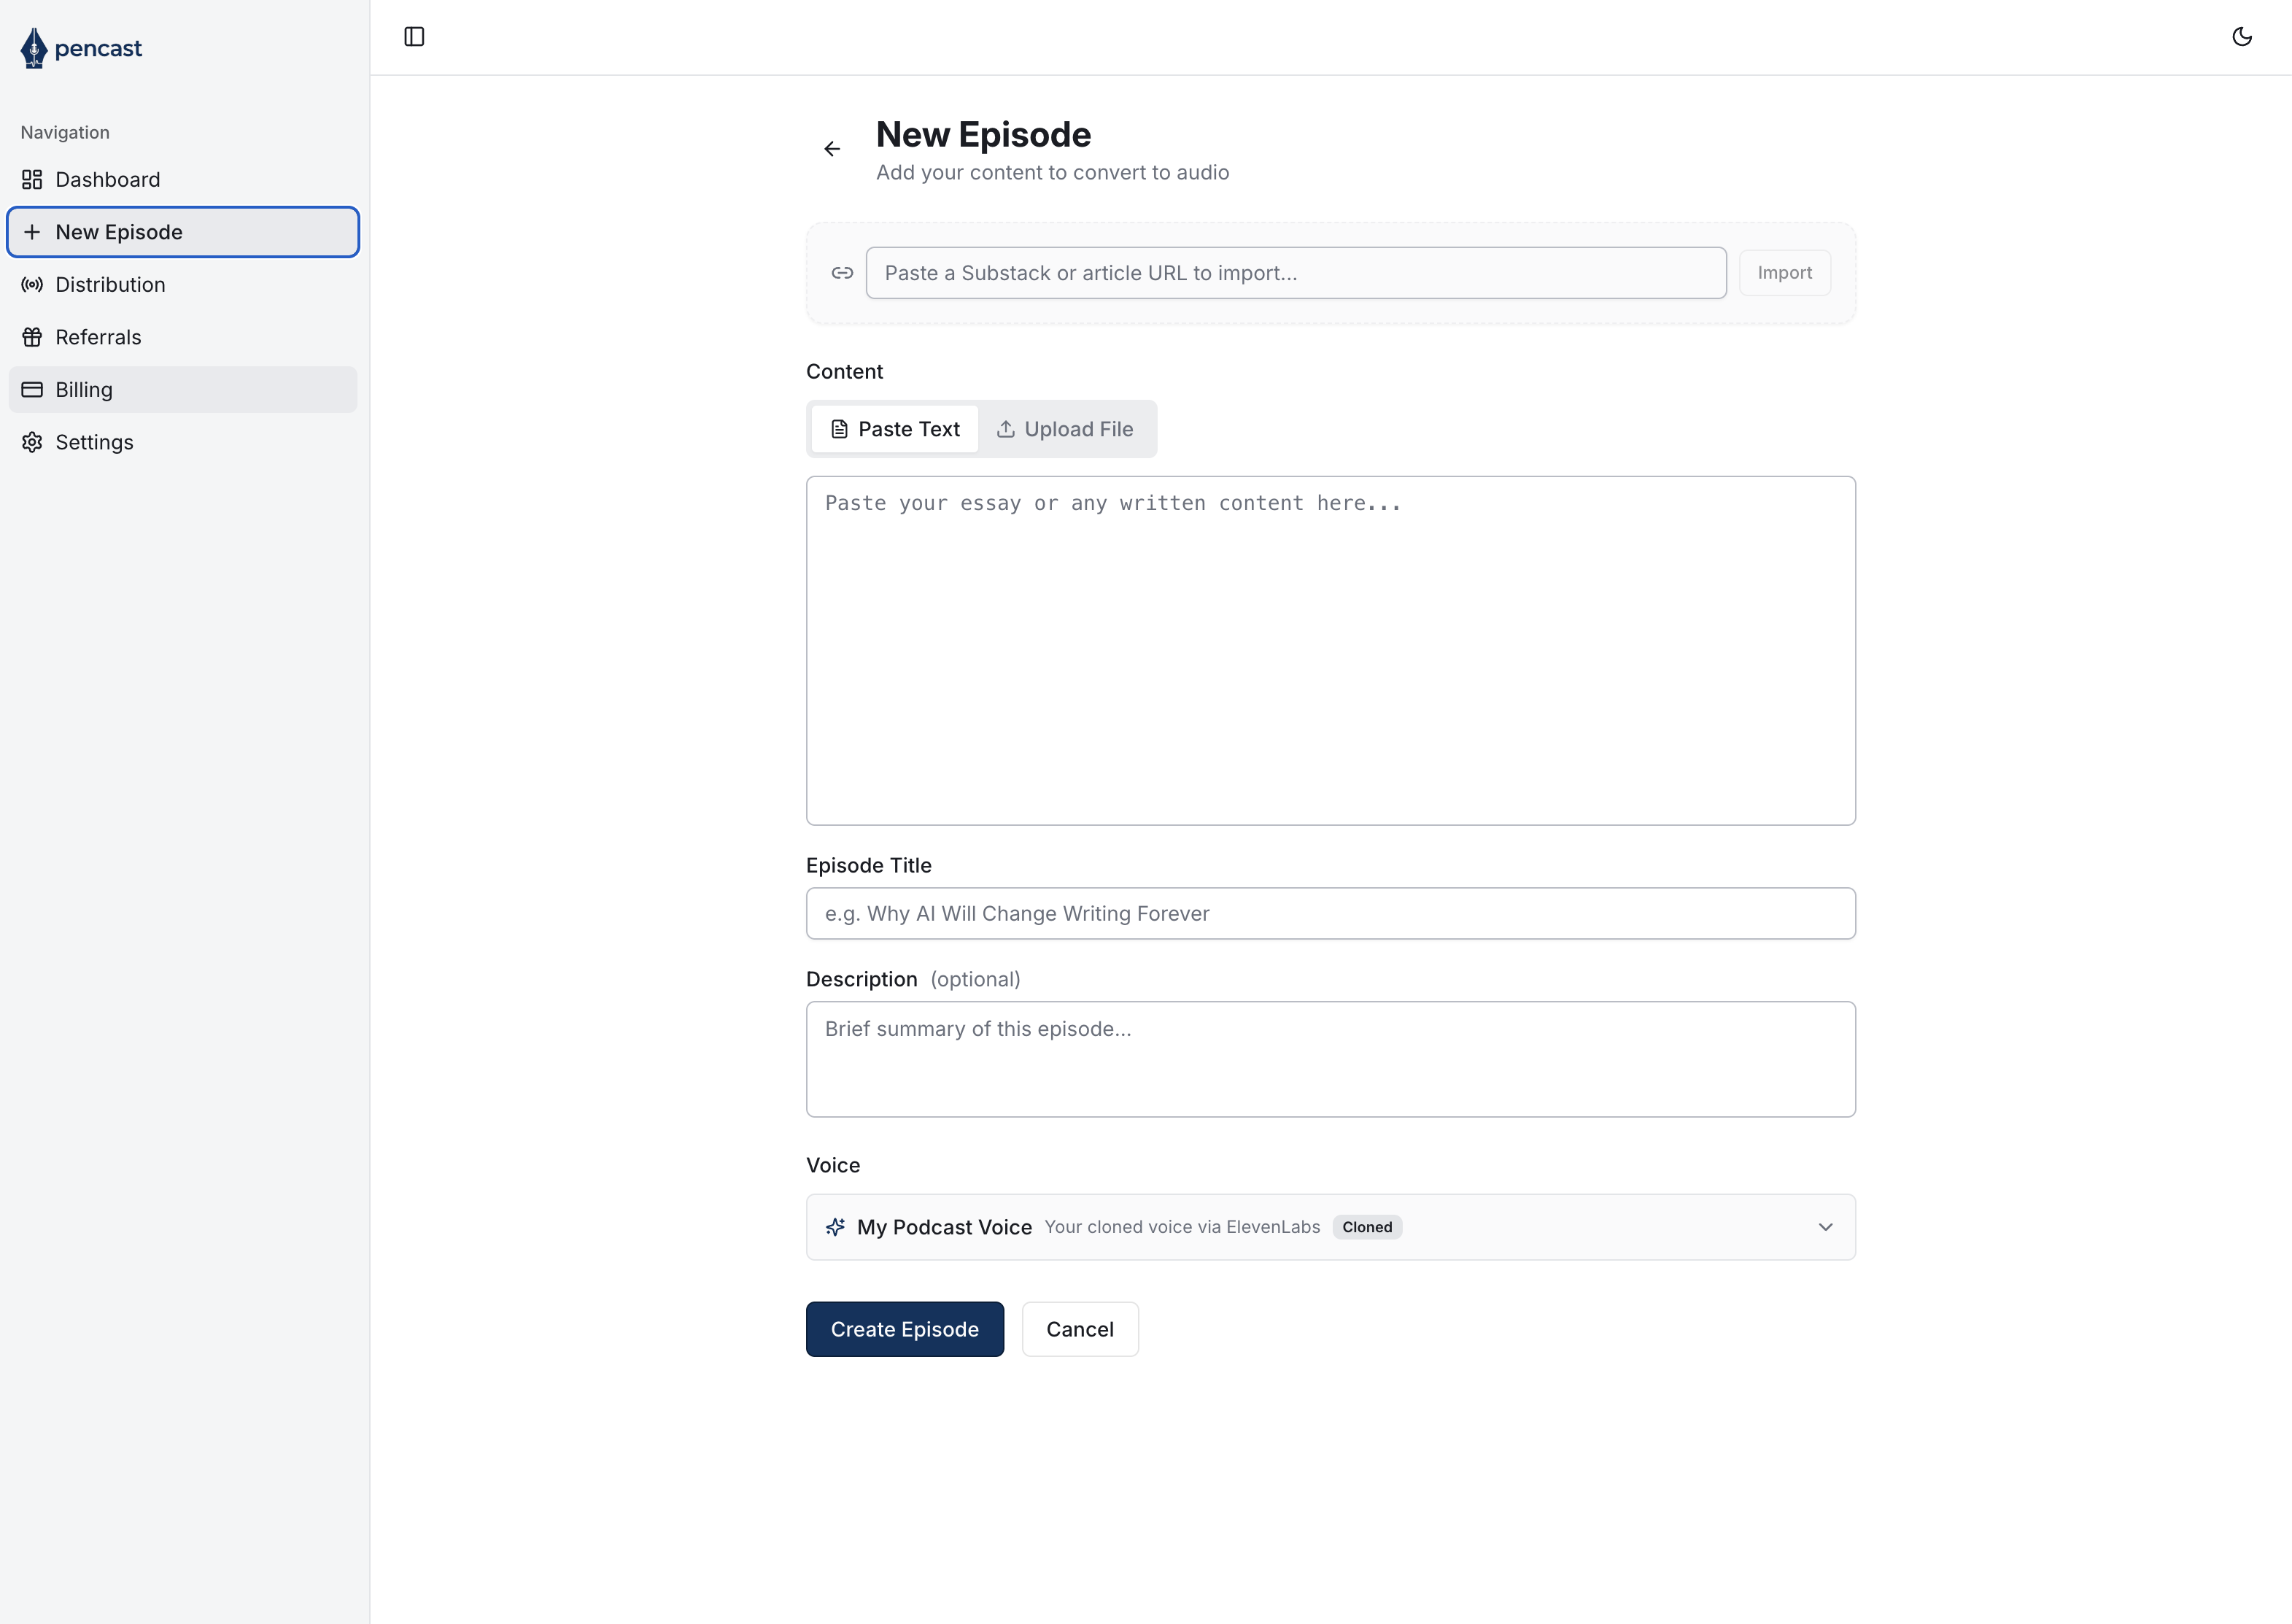Toggle the sidebar panel icon
The image size is (2292, 1624).
414,37
